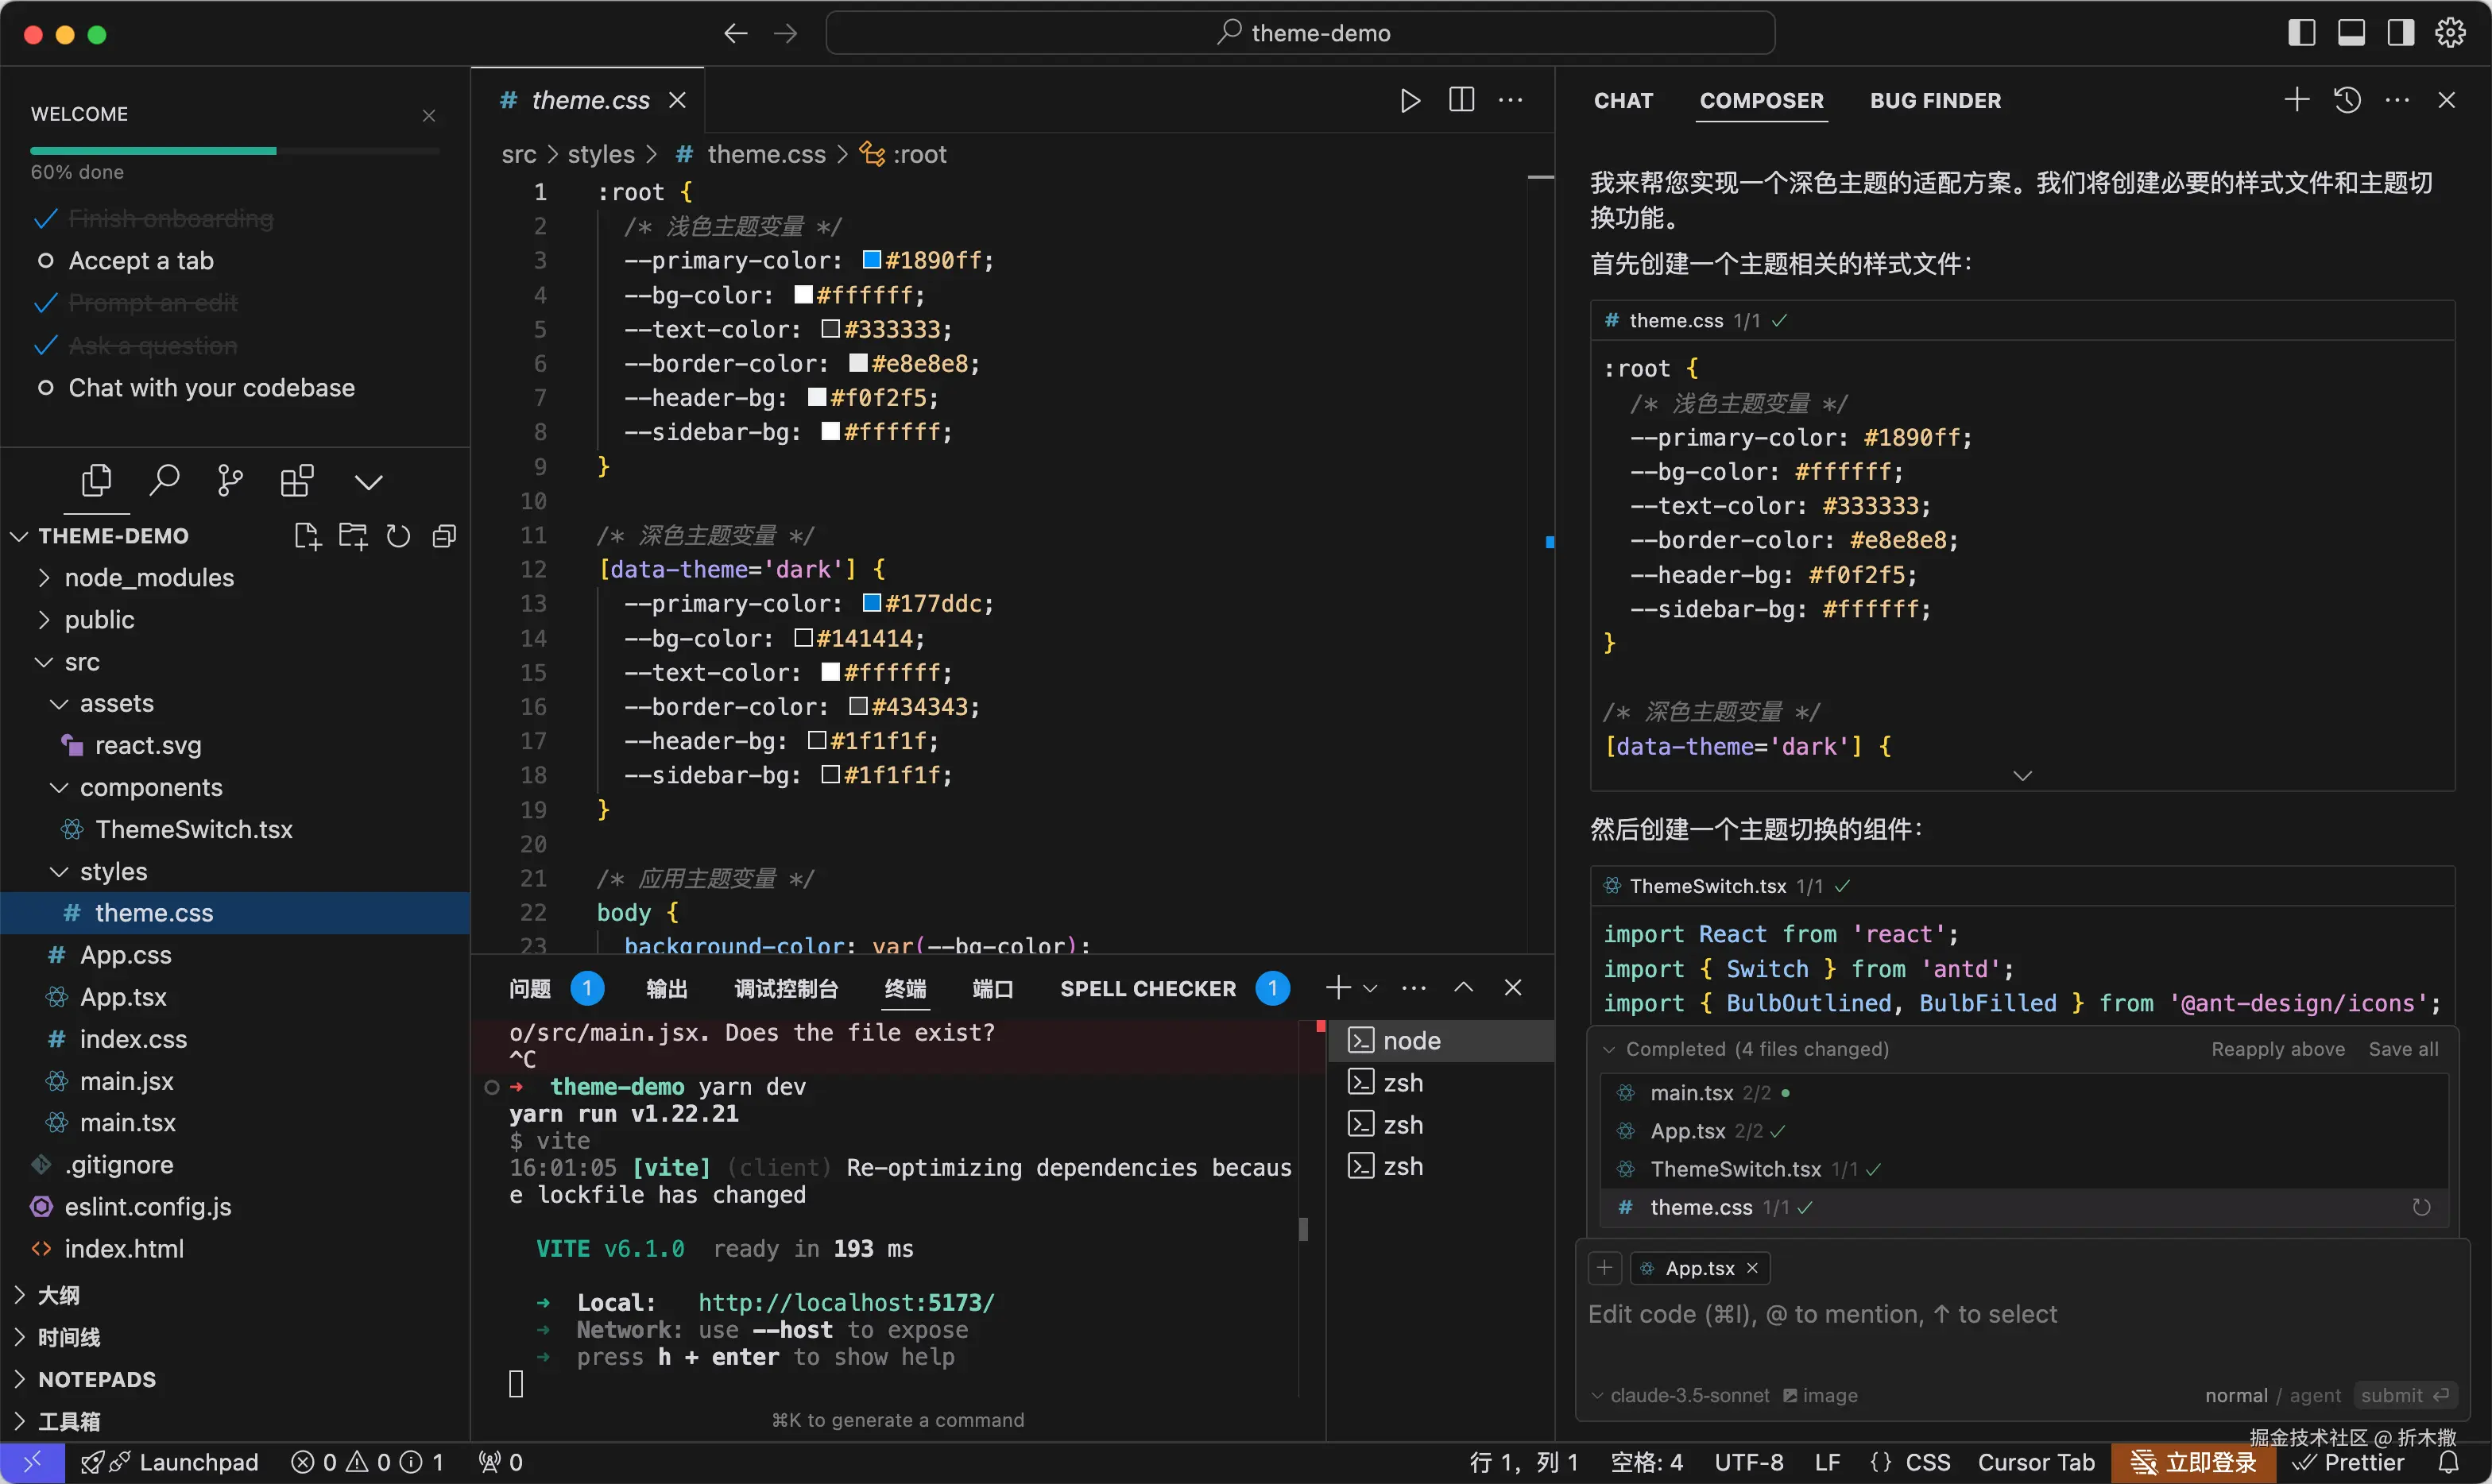
Task: Open the Extensions view icon
Action: (x=297, y=481)
